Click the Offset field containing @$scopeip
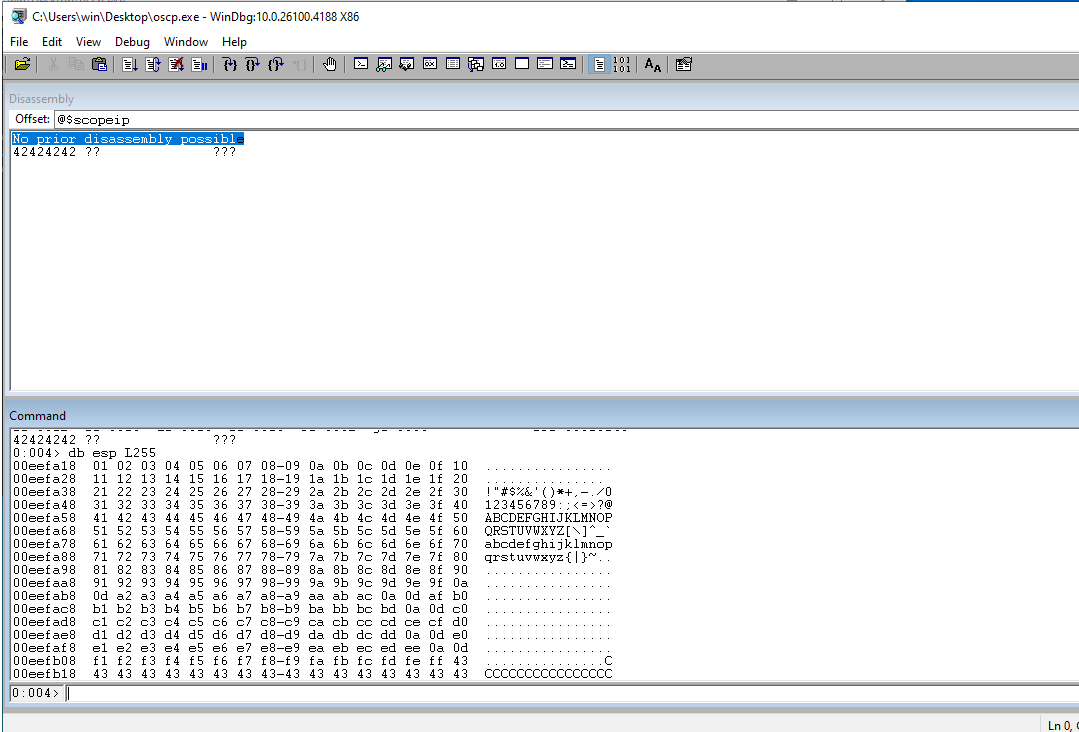 pos(560,119)
